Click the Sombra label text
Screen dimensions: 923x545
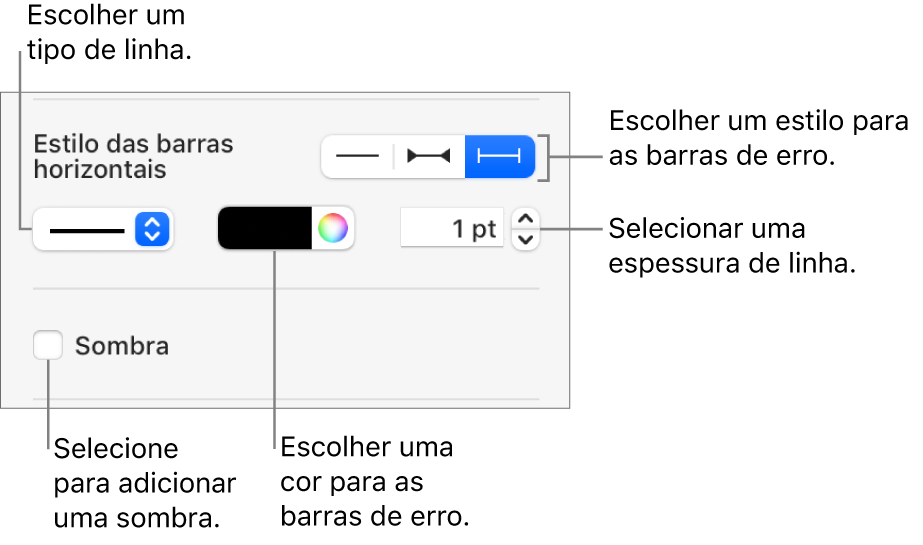pyautogui.click(x=122, y=347)
